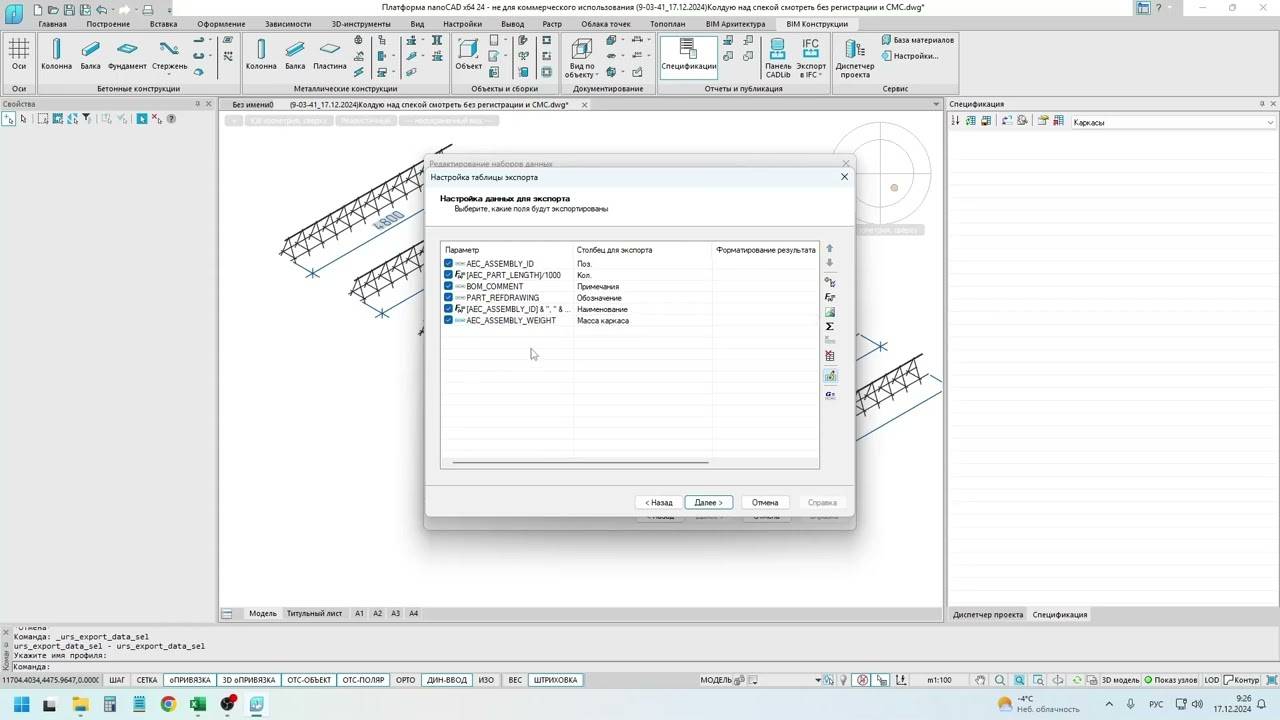Open Chrome from the taskbar
The width and height of the screenshot is (1280, 720).
167,704
